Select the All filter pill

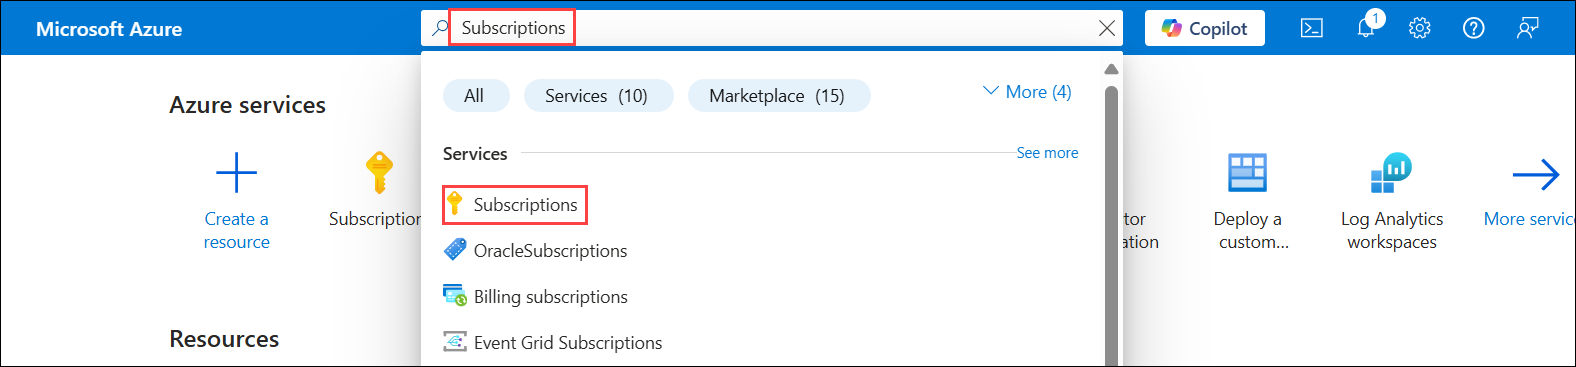474,96
